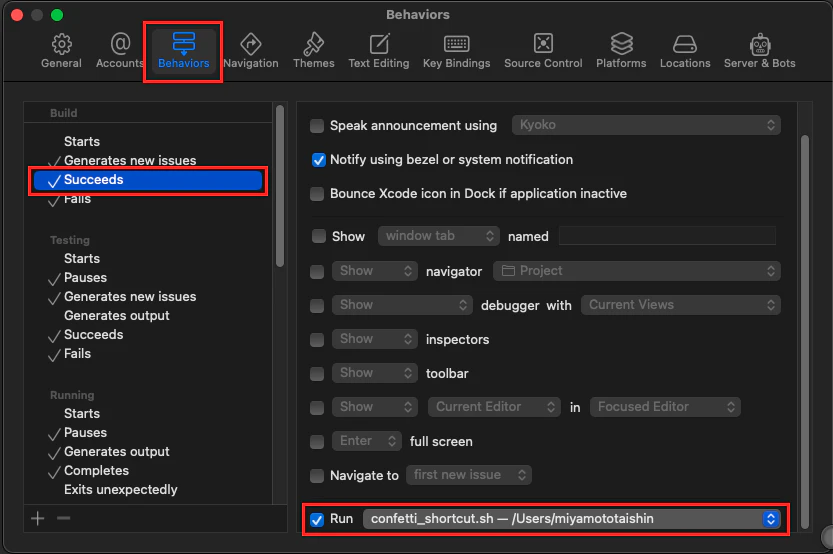Open the first new issue dropdown
Viewport: 833px width, 554px height.
pyautogui.click(x=469, y=475)
